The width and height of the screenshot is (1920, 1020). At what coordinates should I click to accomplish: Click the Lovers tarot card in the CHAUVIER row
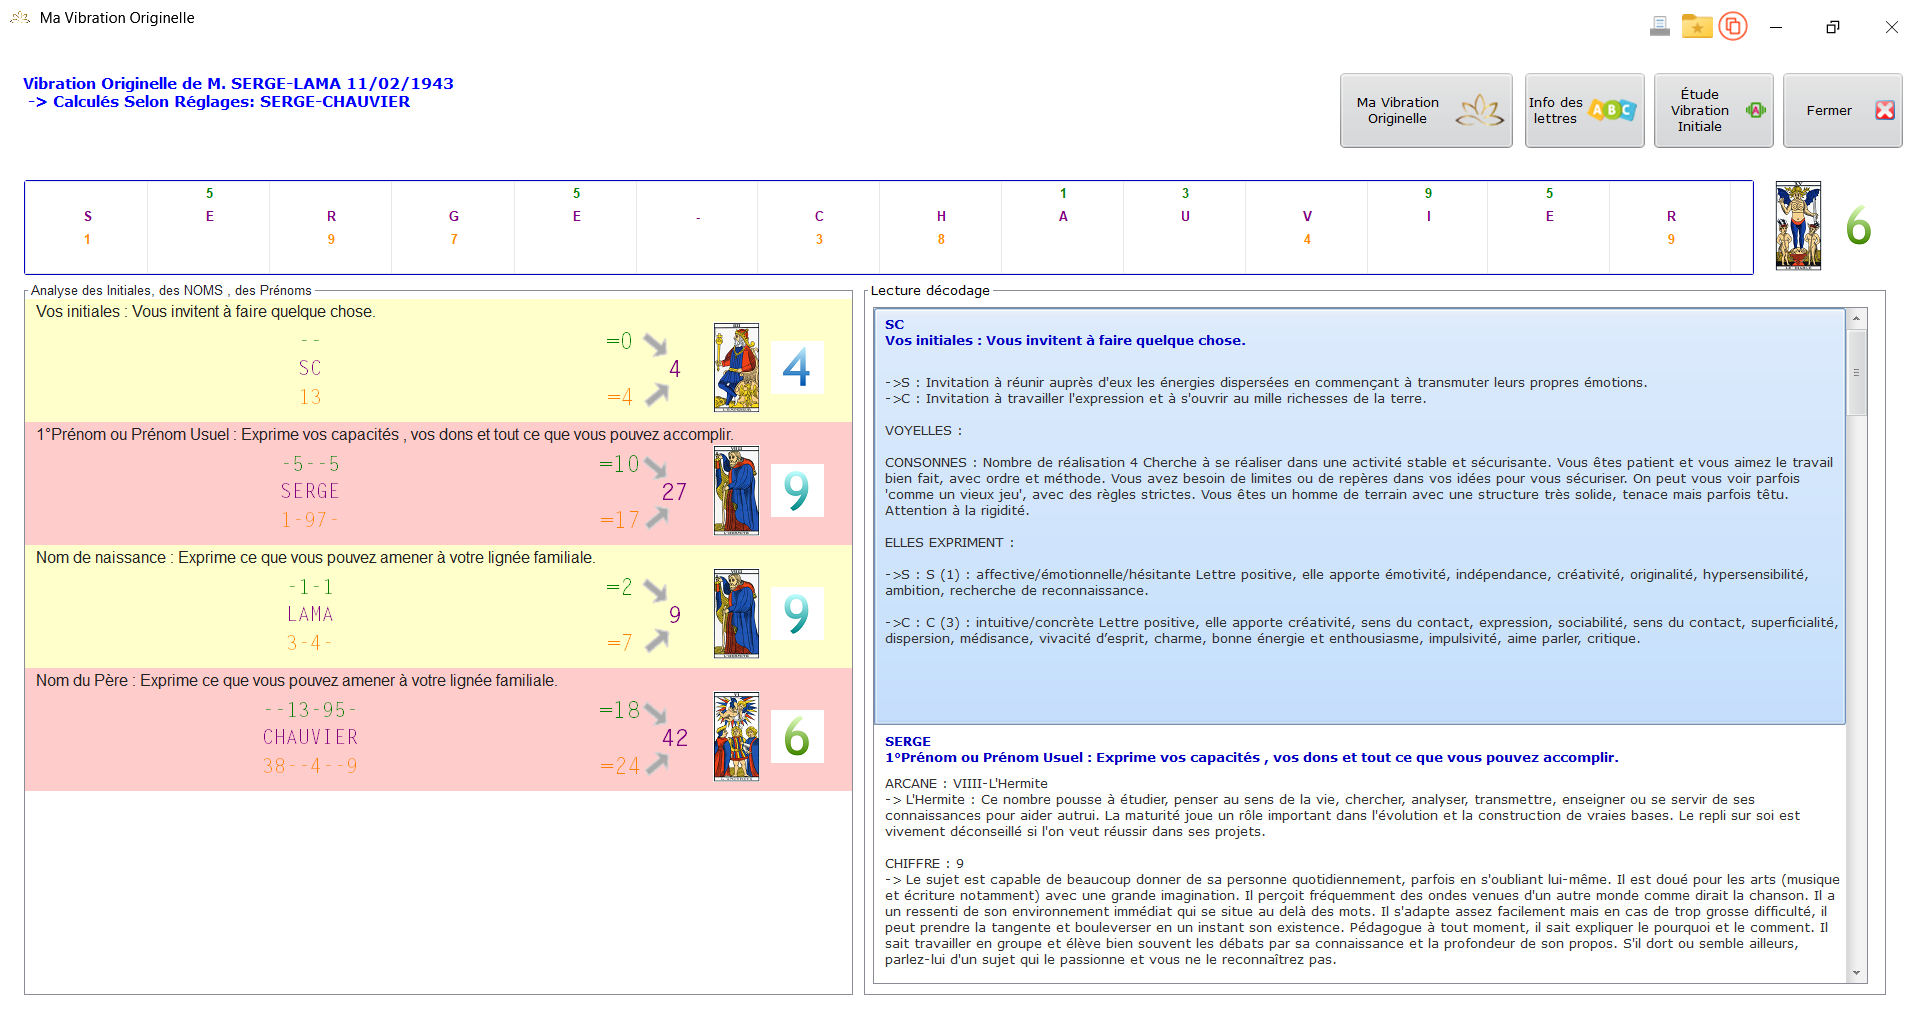click(x=736, y=737)
